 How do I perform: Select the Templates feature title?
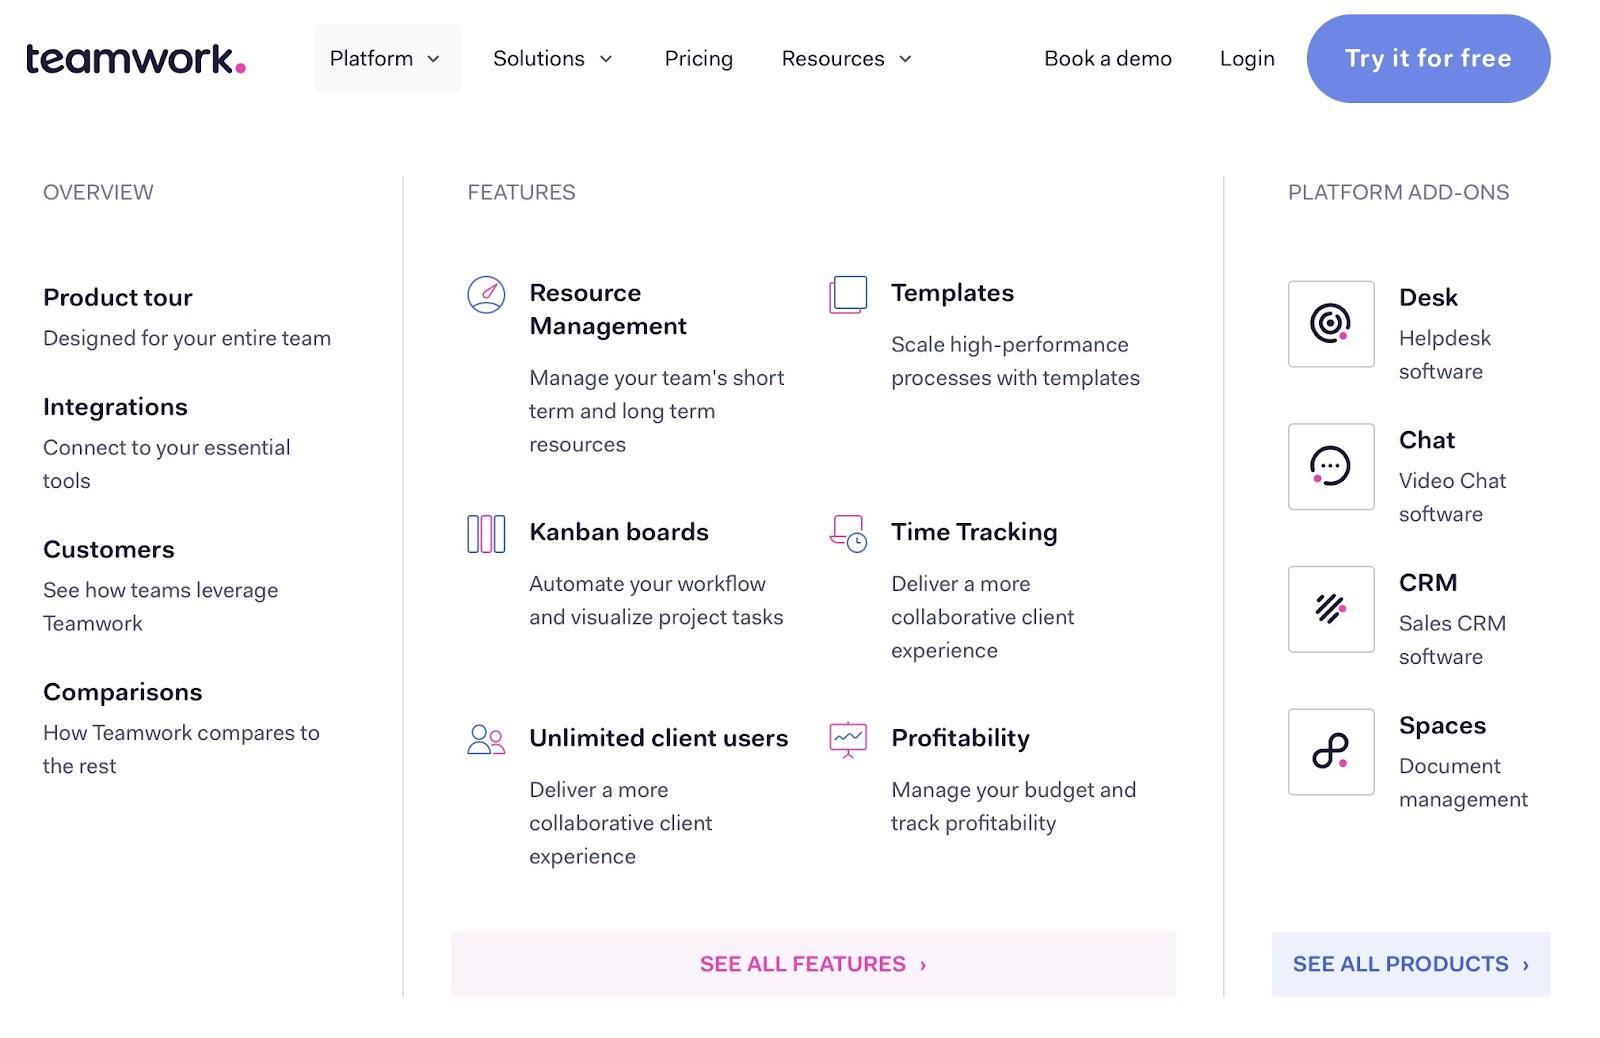pyautogui.click(x=952, y=293)
